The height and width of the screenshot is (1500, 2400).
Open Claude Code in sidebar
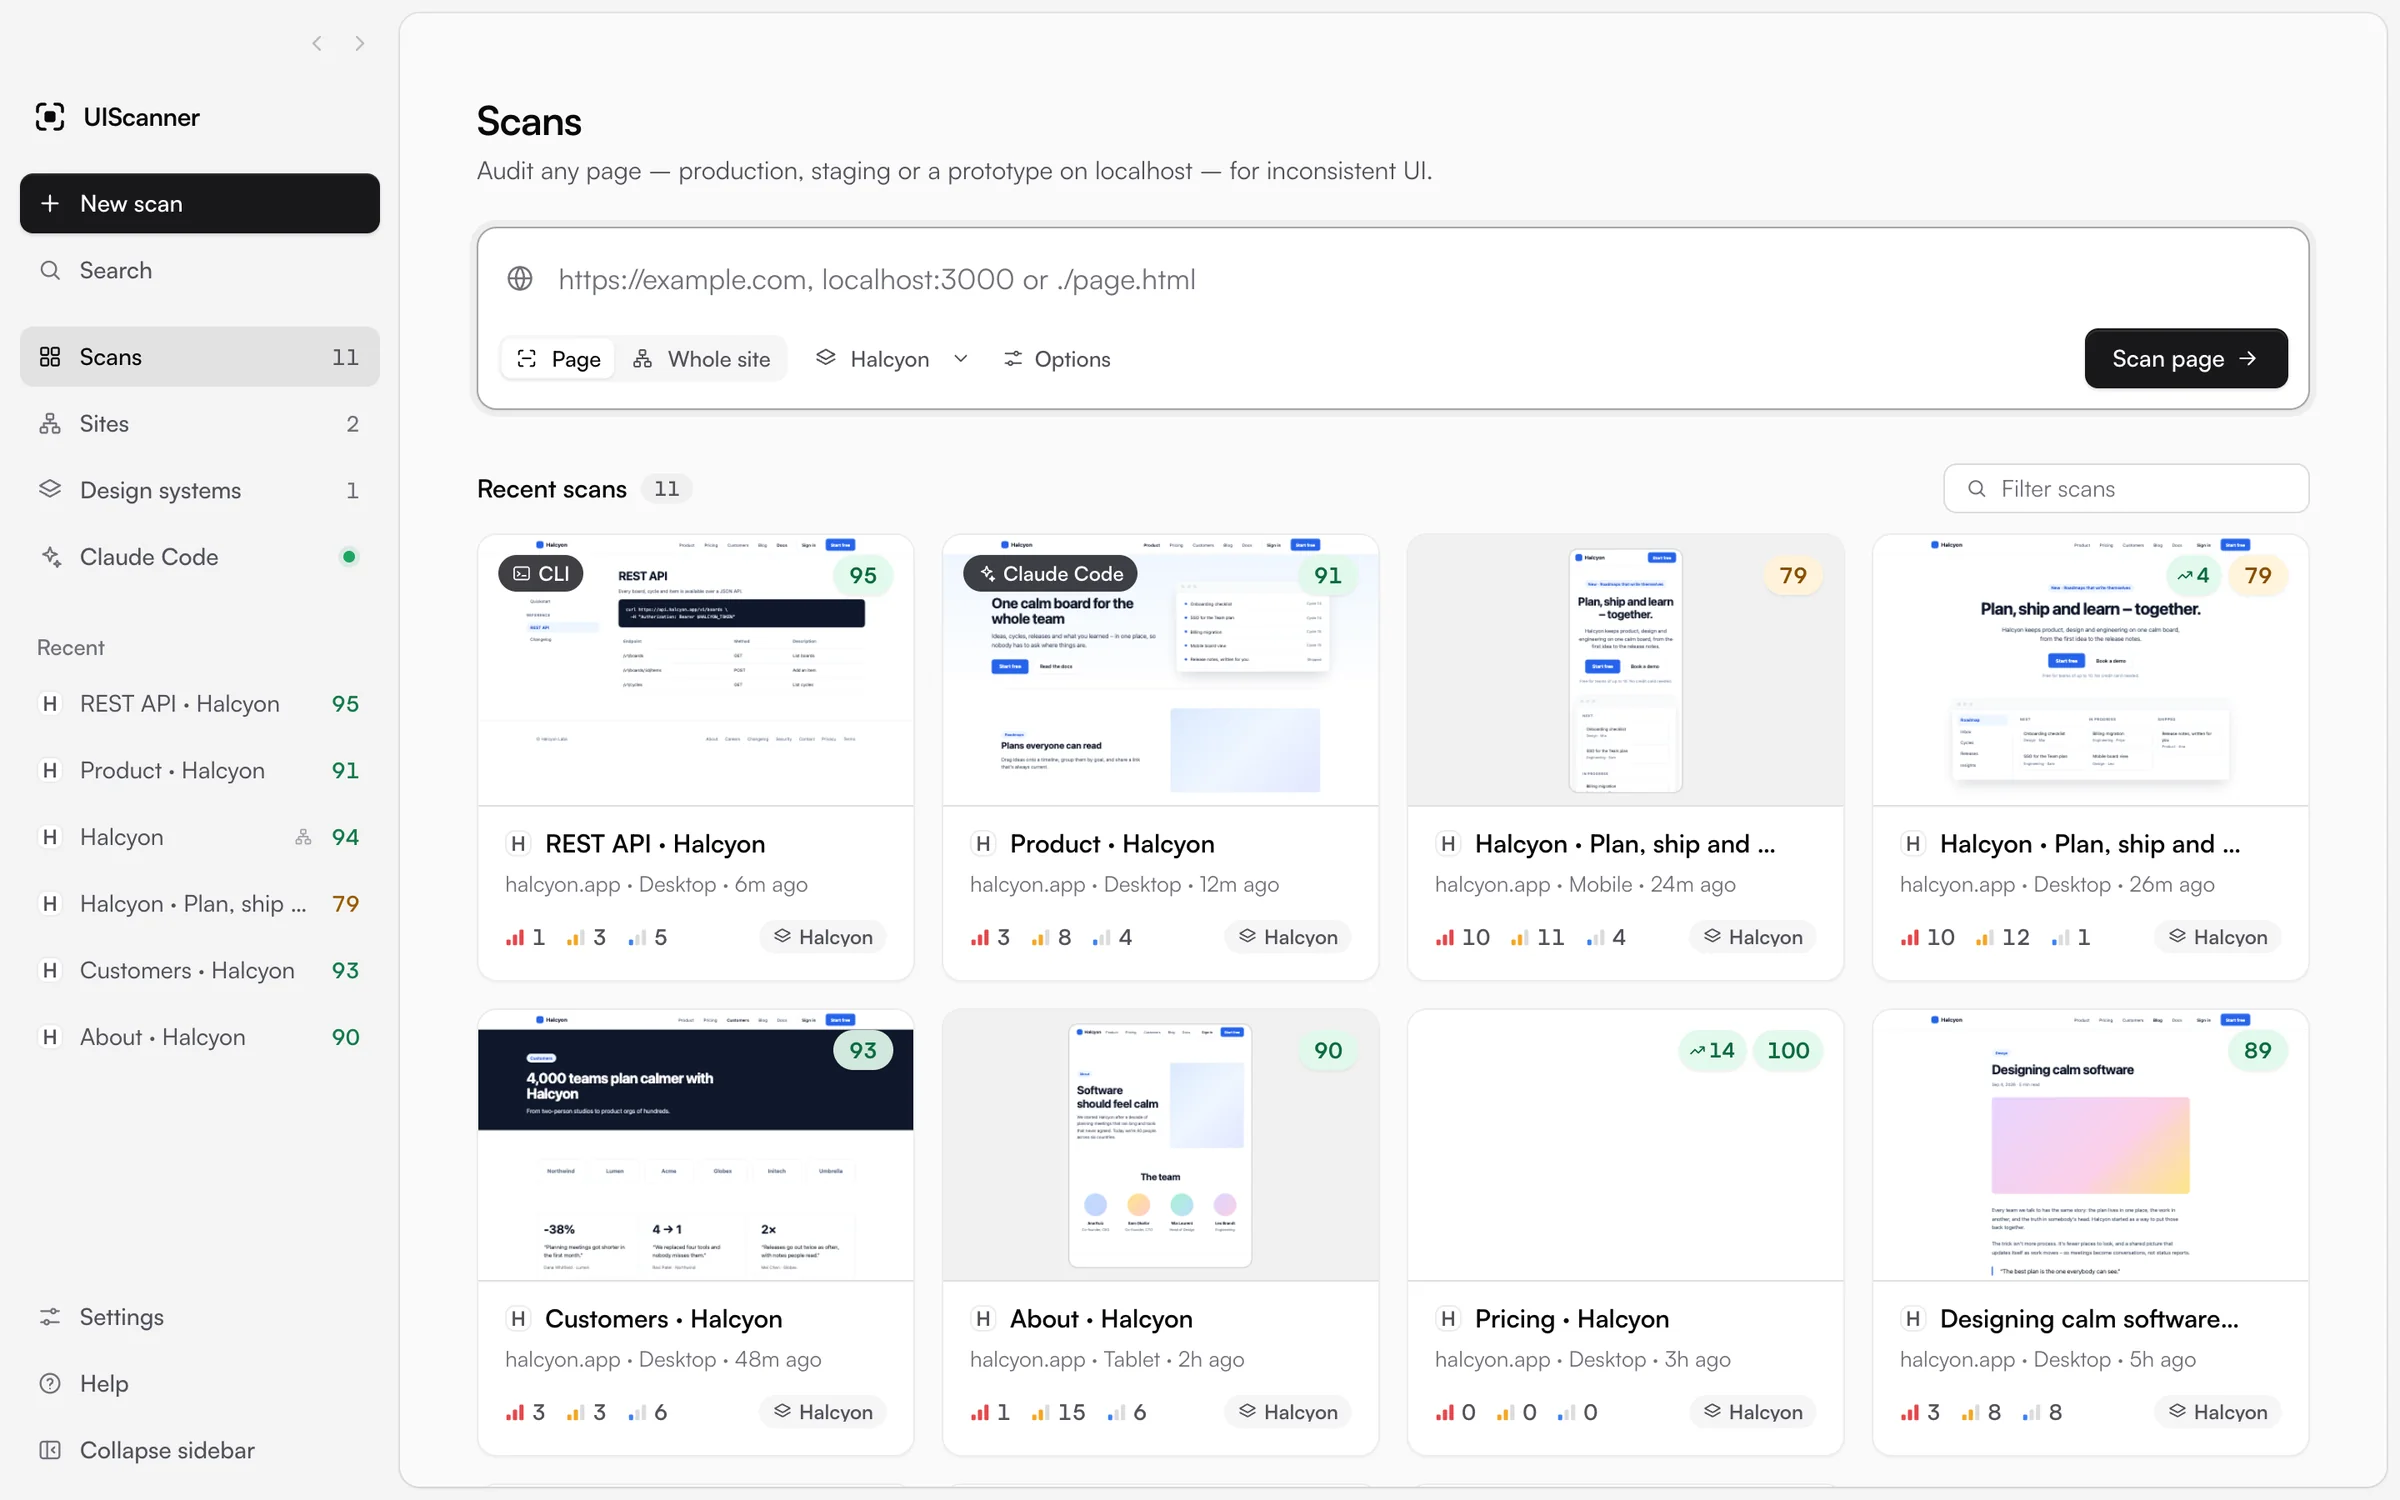(200, 557)
